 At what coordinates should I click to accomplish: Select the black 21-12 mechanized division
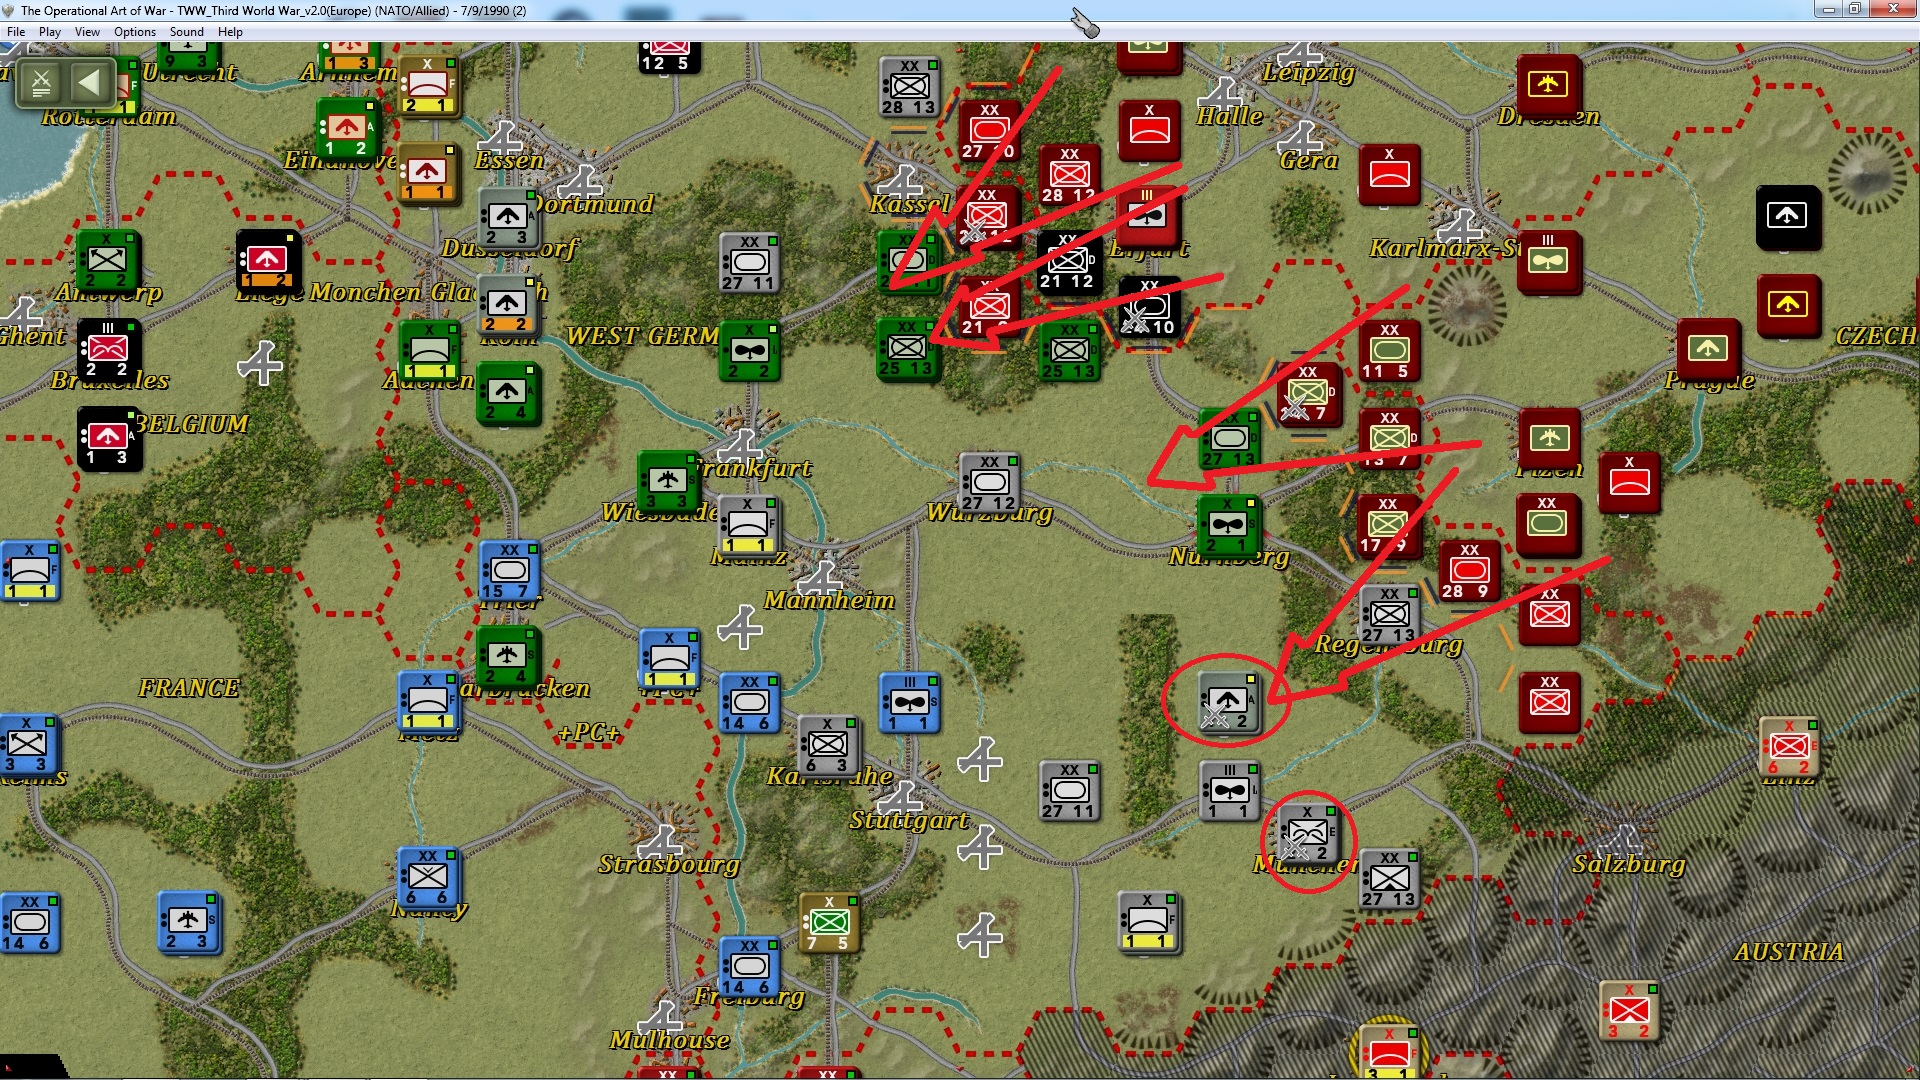(x=1069, y=262)
